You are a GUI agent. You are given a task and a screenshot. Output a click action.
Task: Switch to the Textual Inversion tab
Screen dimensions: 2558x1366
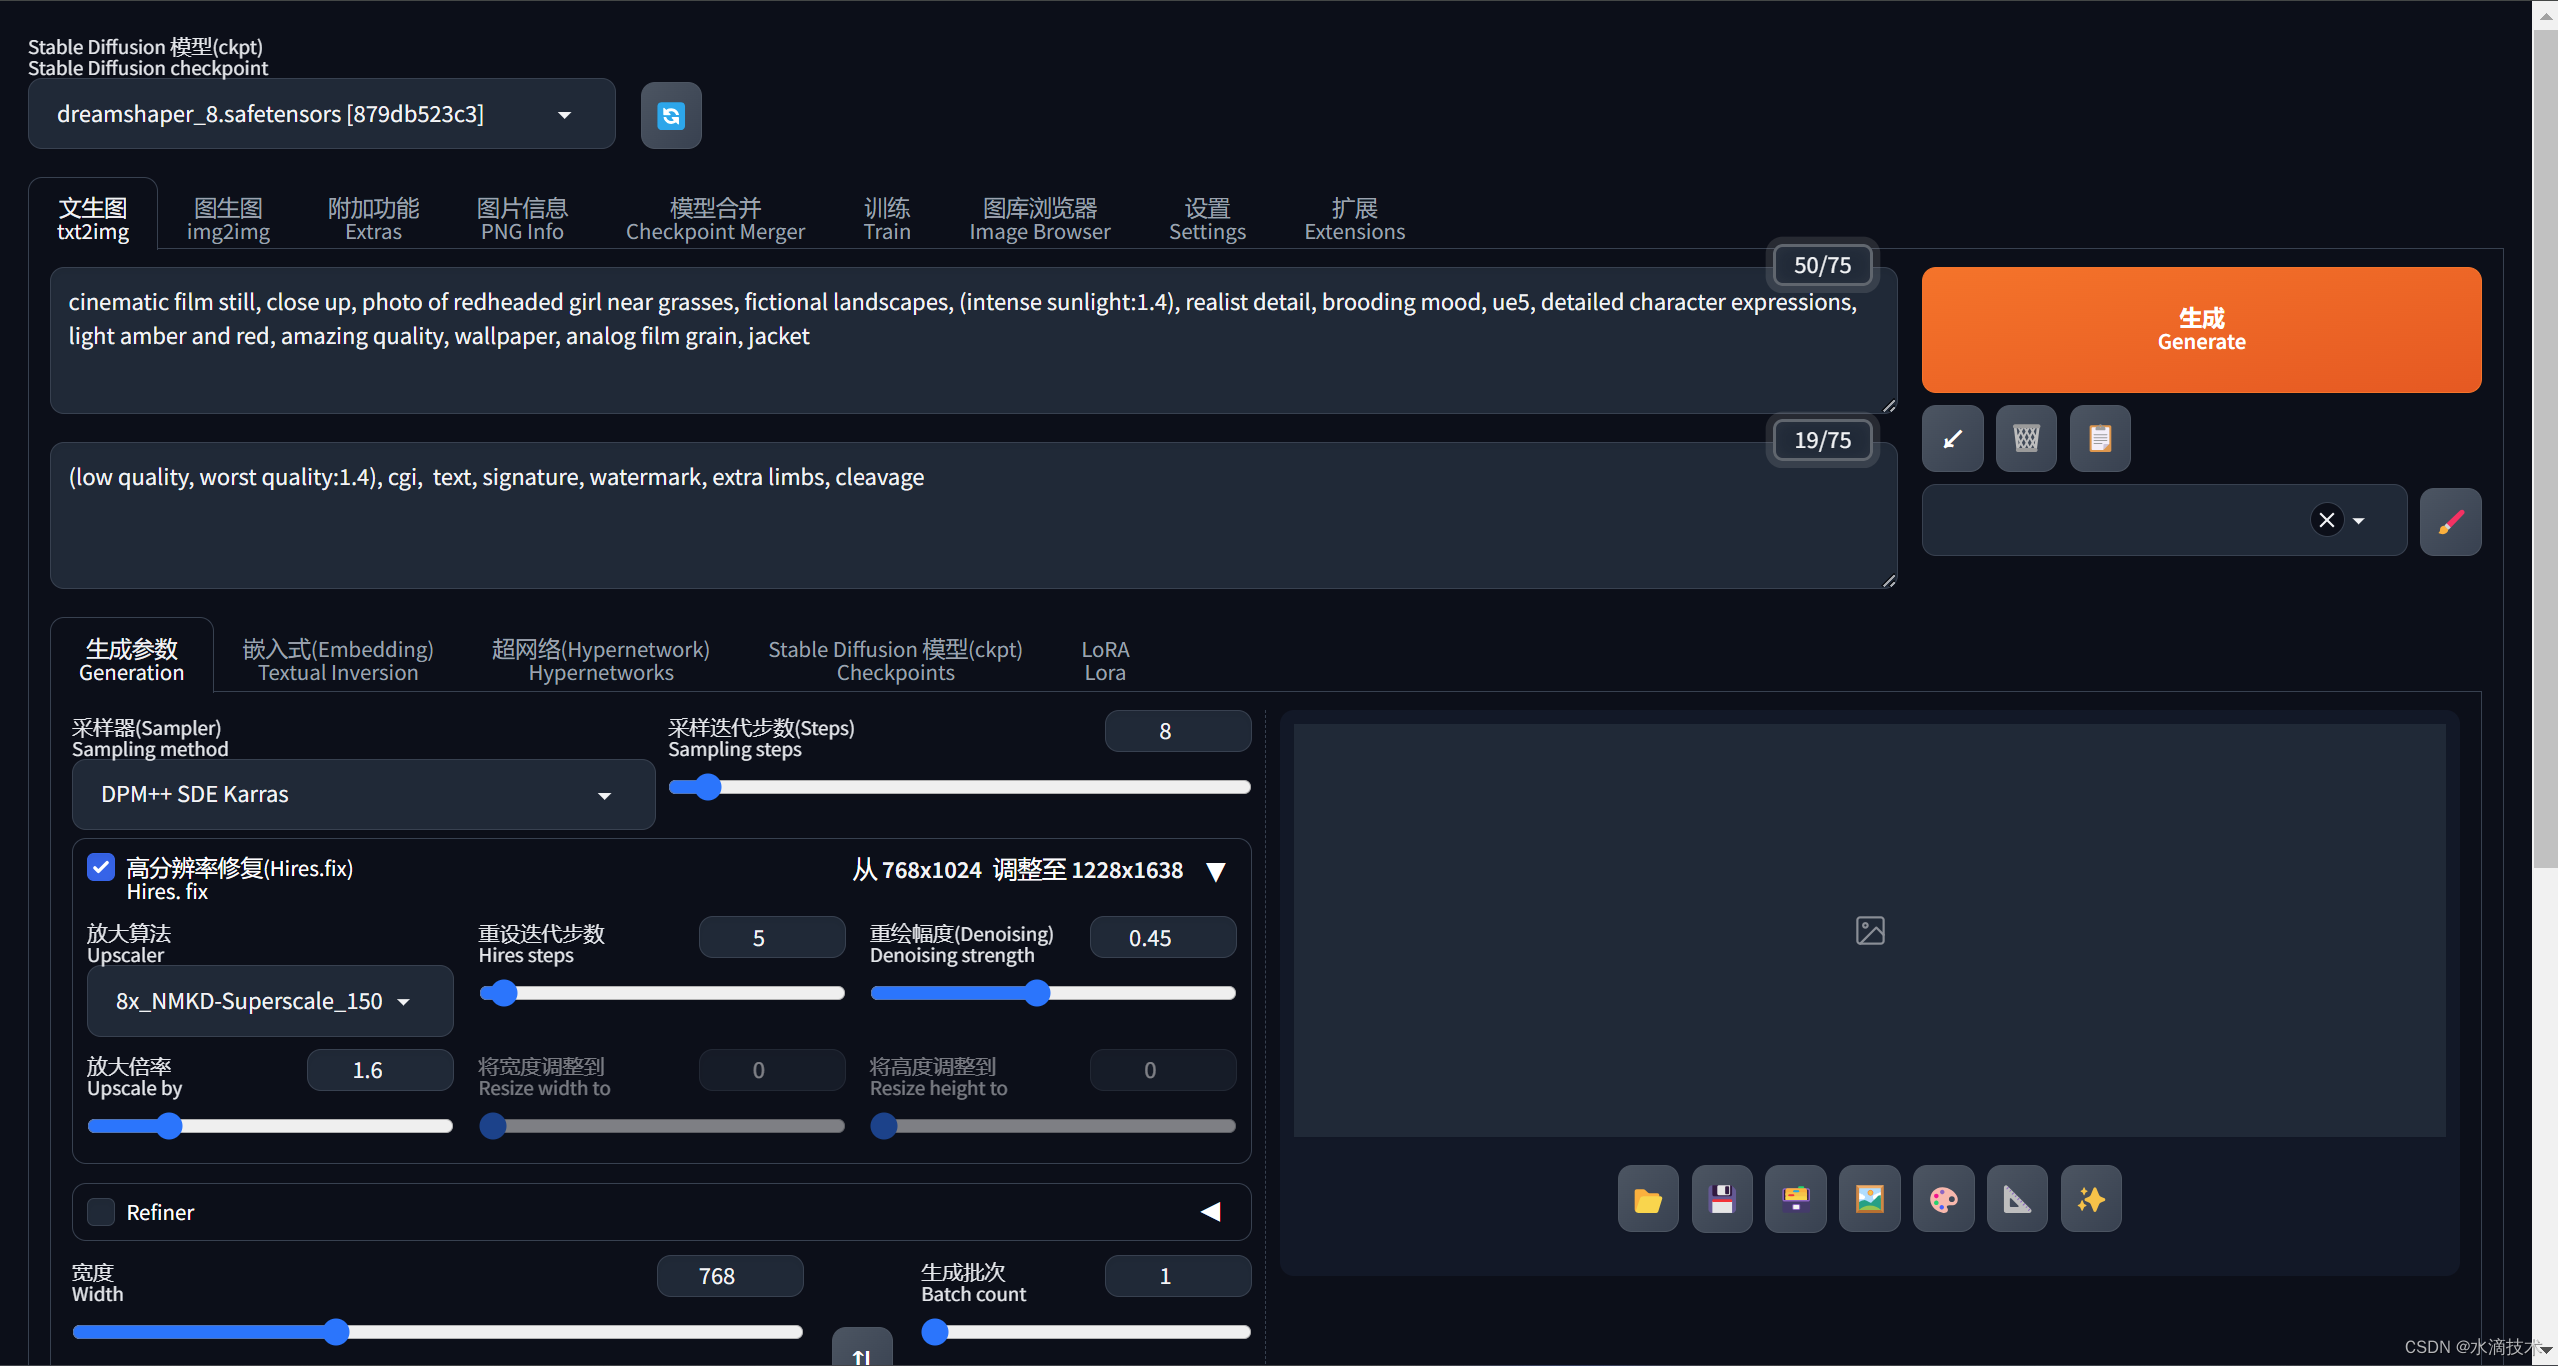click(x=338, y=660)
